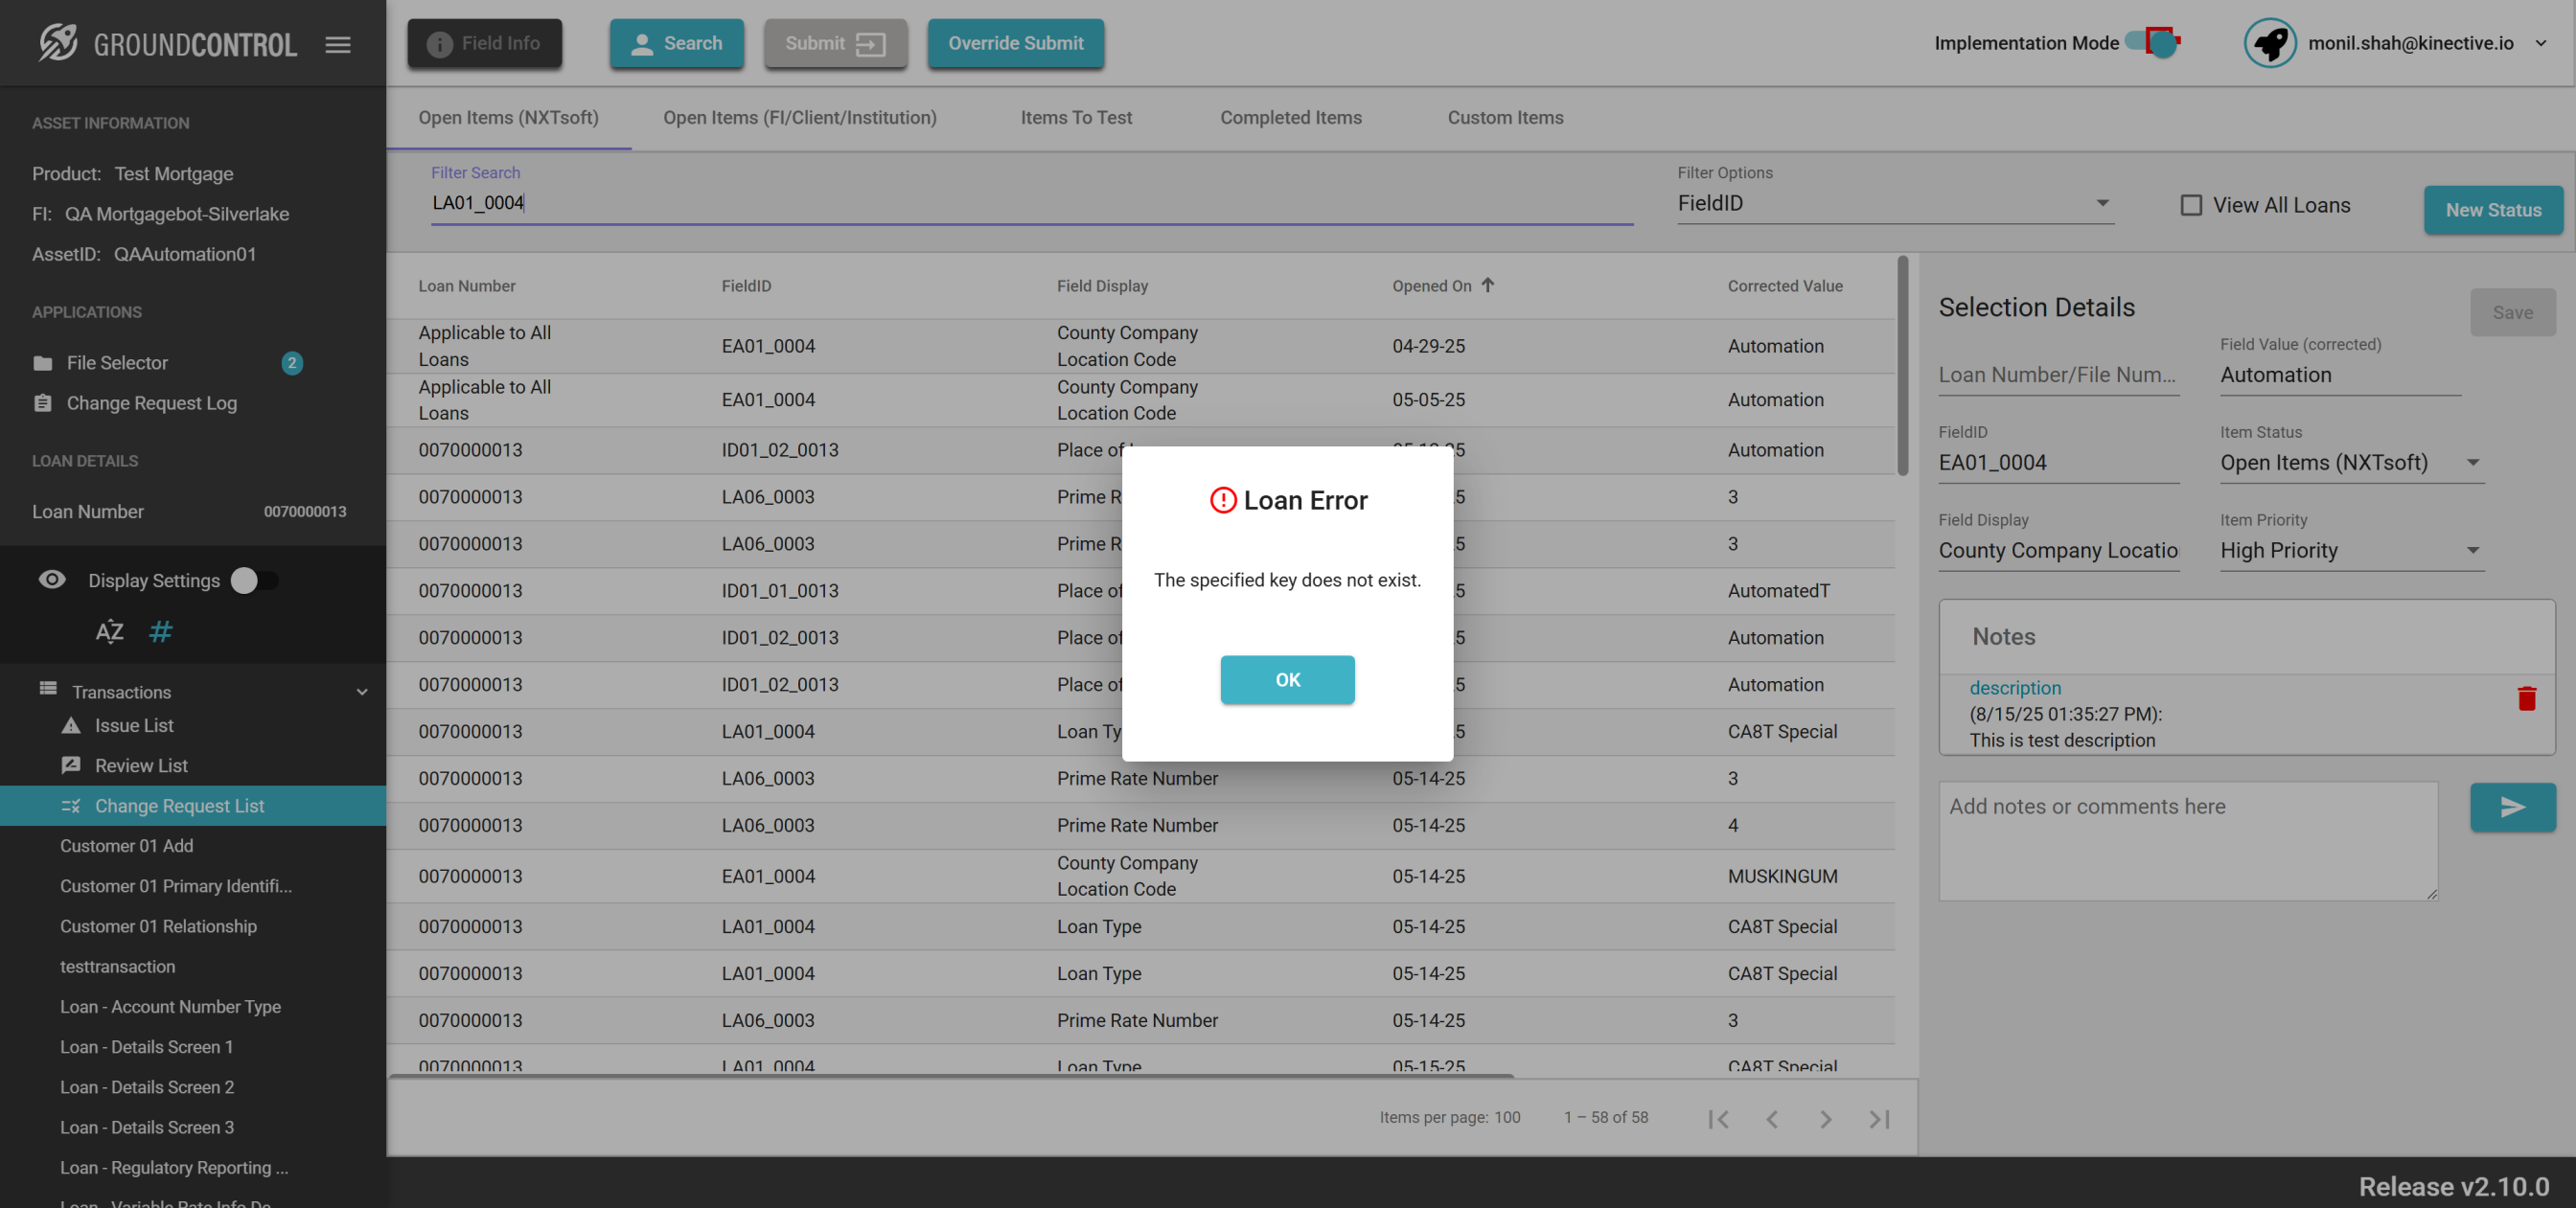The image size is (2576, 1208).
Task: Click the send note arrow icon
Action: point(2512,807)
